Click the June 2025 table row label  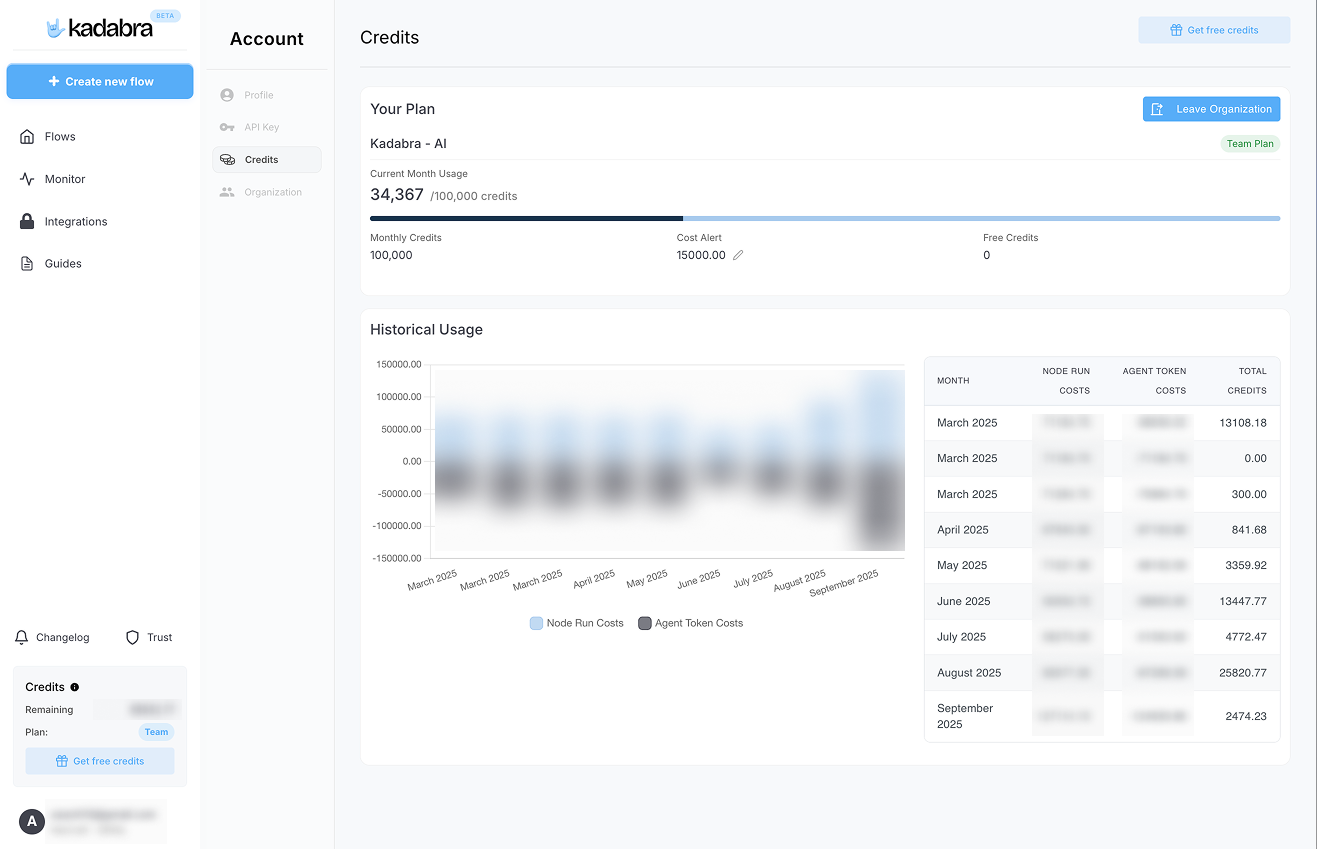coord(964,601)
